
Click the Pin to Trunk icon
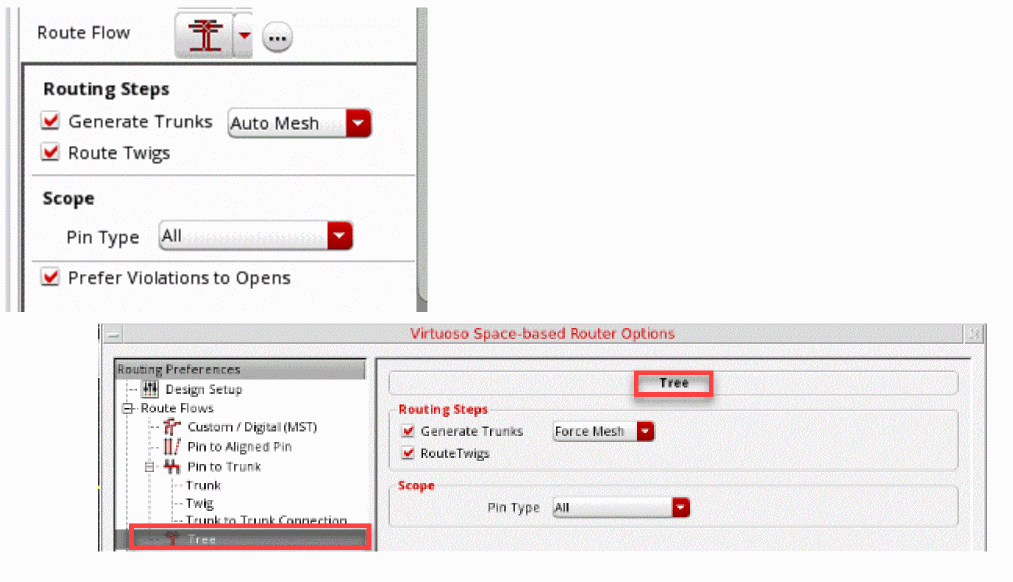172,466
